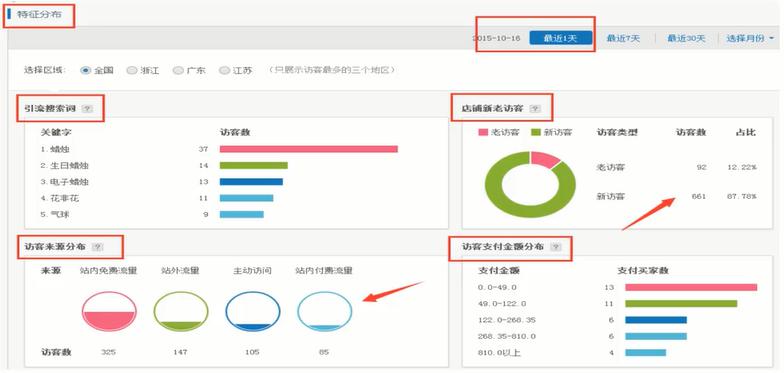Click the 引流搜索词 panel heading
The image size is (784, 373).
coord(50,108)
